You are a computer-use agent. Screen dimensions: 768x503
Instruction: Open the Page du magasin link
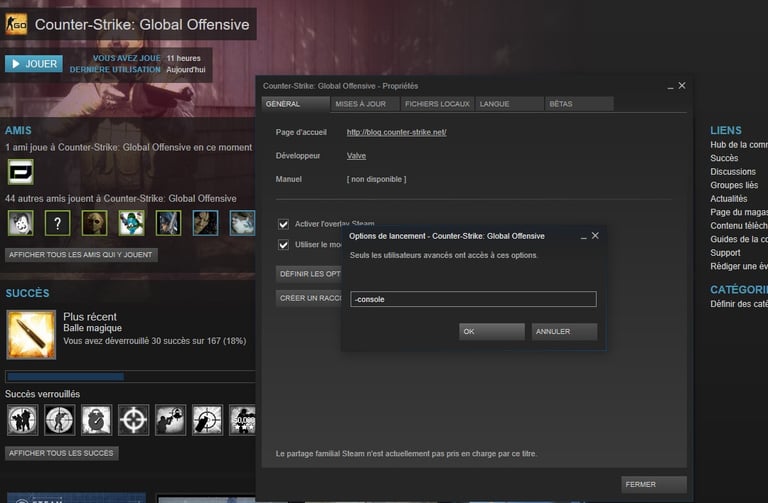click(x=739, y=212)
